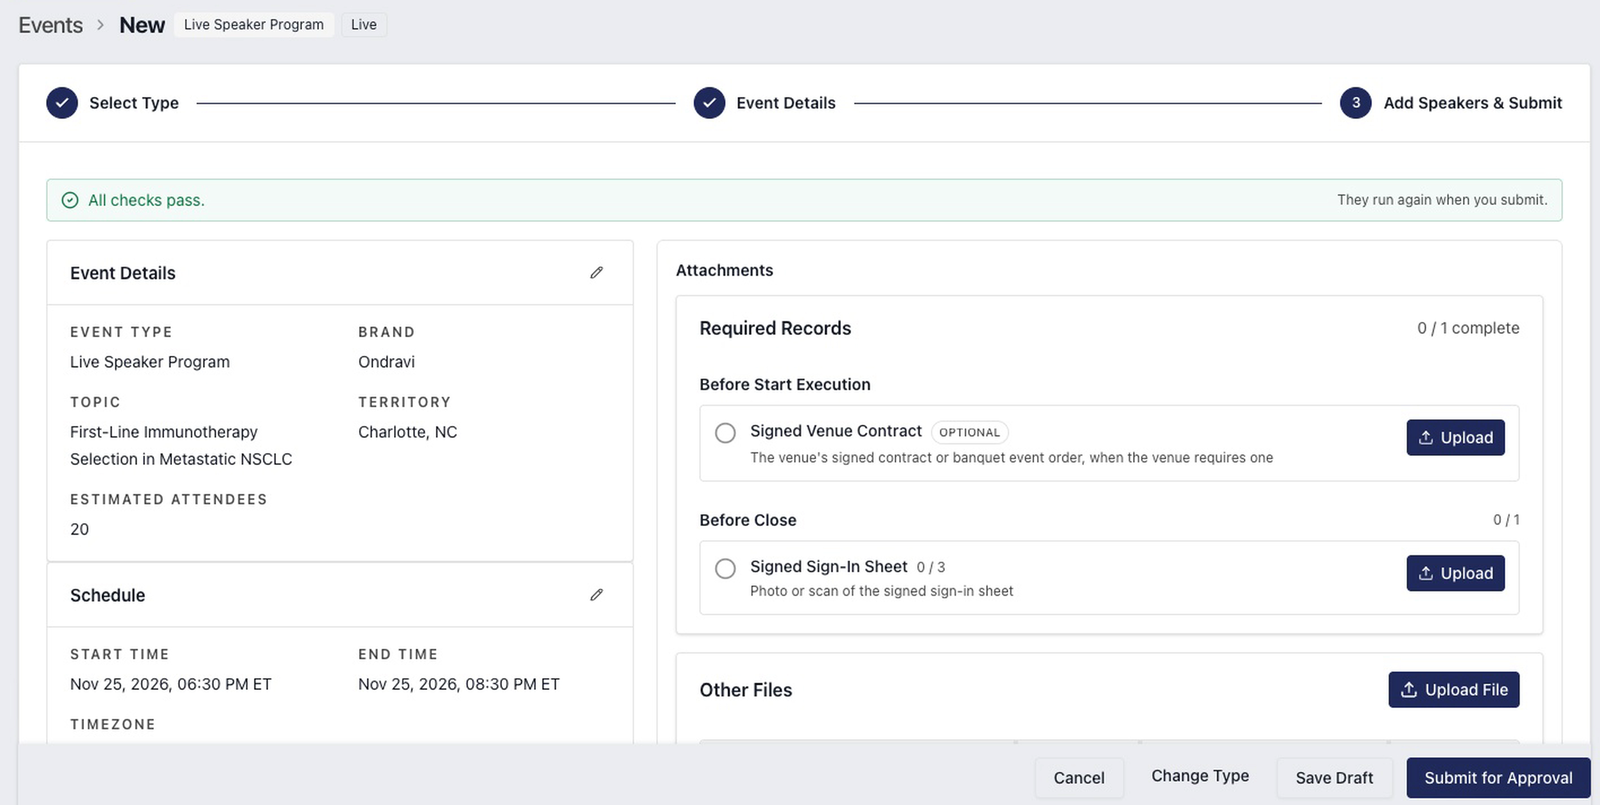This screenshot has height=805, width=1600.
Task: Click the Live status tag
Action: [x=364, y=24]
